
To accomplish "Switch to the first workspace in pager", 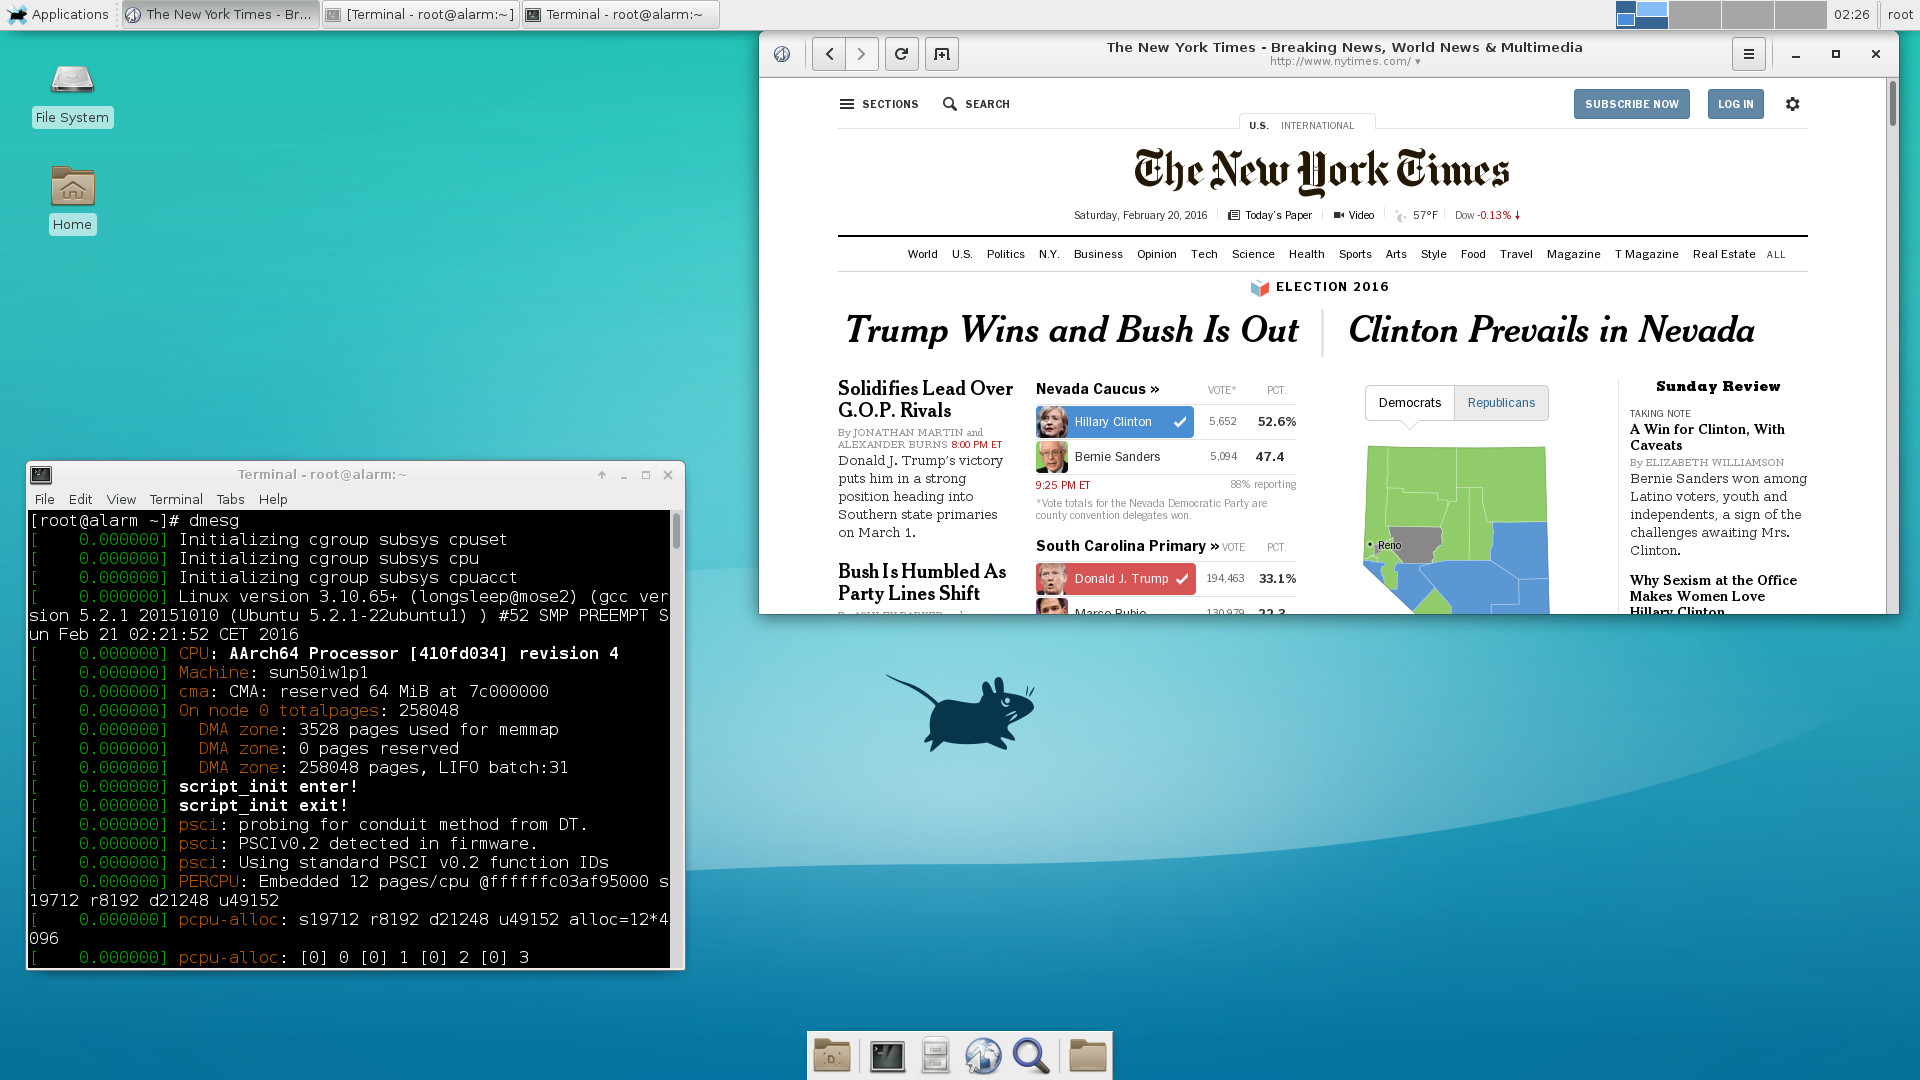I will click(x=1642, y=14).
